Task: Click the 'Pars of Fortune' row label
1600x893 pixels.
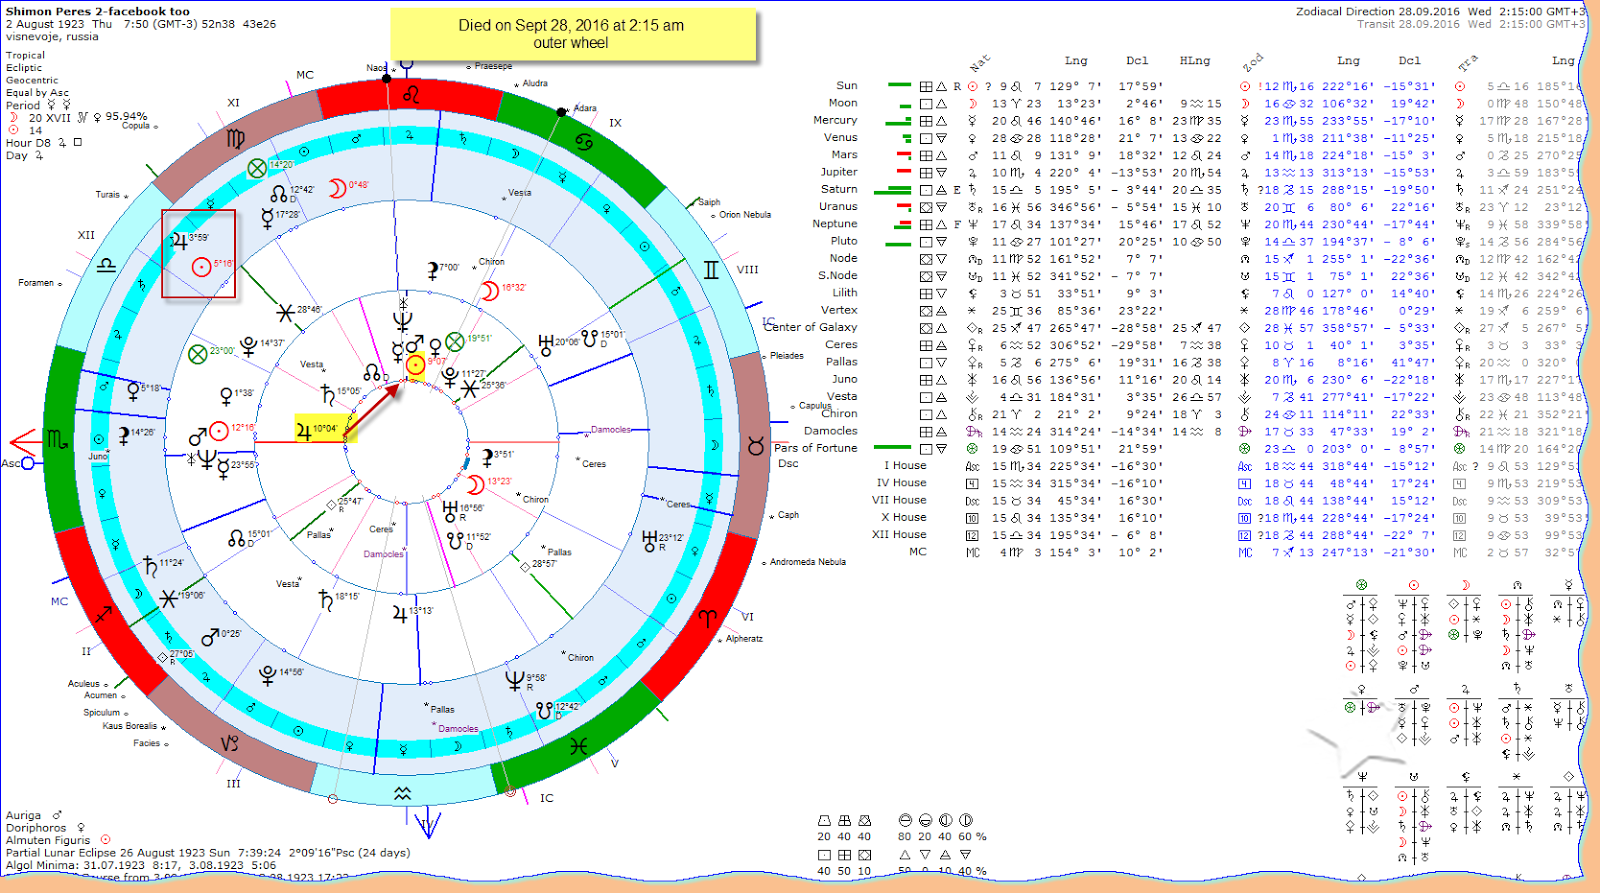Action: (816, 448)
